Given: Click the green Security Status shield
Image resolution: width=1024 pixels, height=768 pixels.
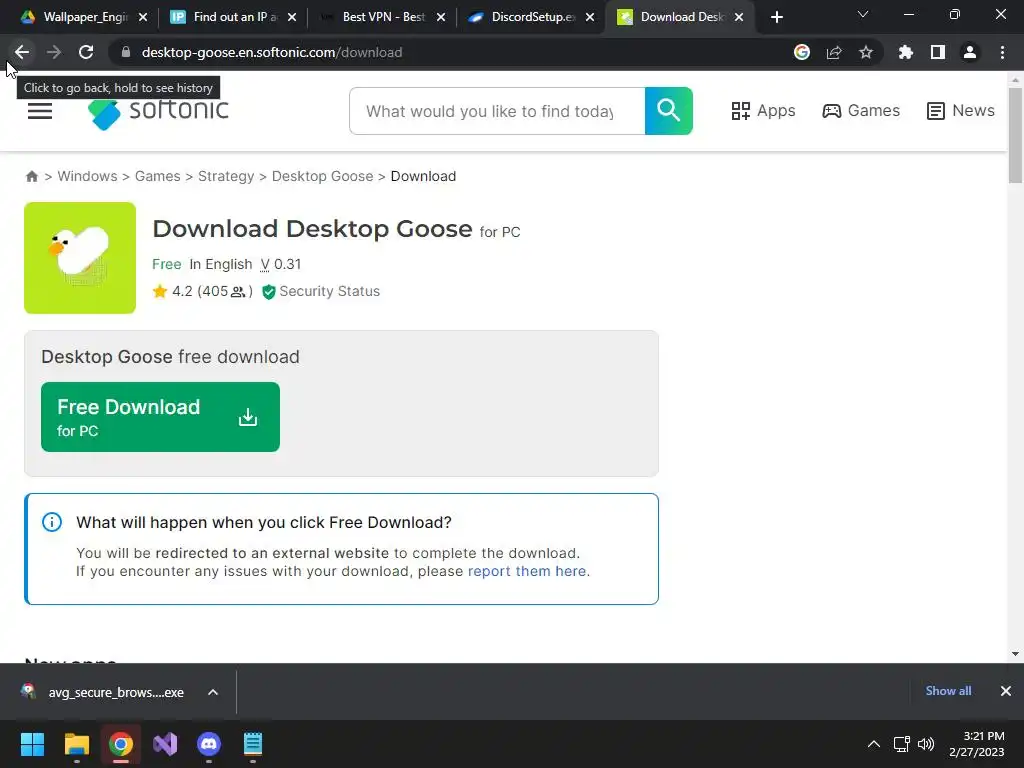Looking at the screenshot, I should 268,292.
